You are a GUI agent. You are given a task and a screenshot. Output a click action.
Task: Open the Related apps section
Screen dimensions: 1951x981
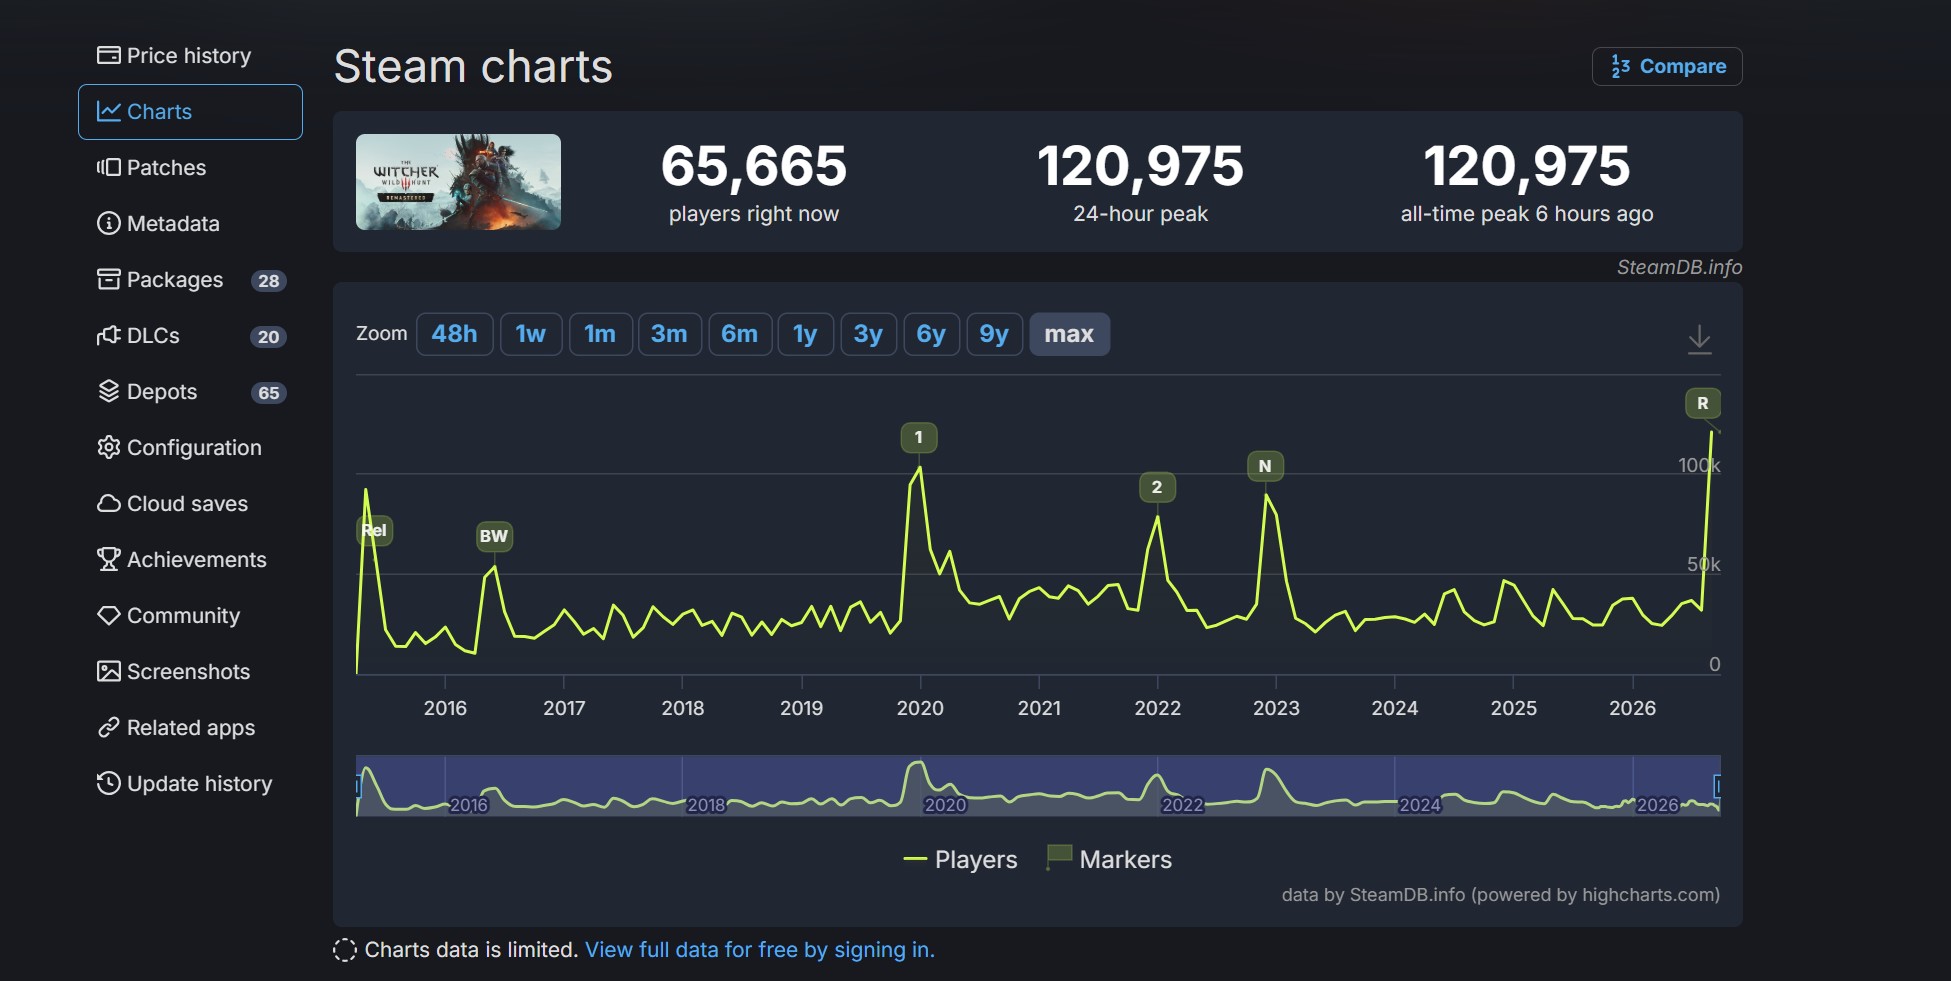coord(190,727)
